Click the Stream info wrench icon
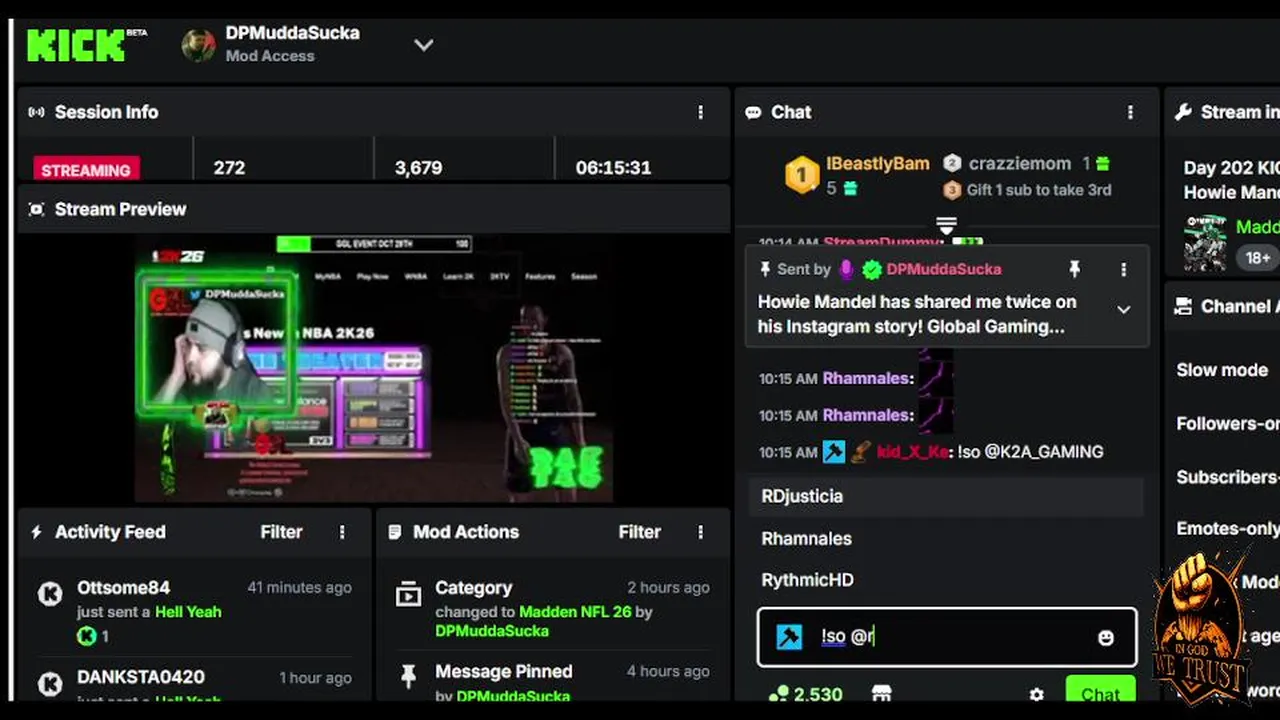The height and width of the screenshot is (720, 1280). 1183,112
